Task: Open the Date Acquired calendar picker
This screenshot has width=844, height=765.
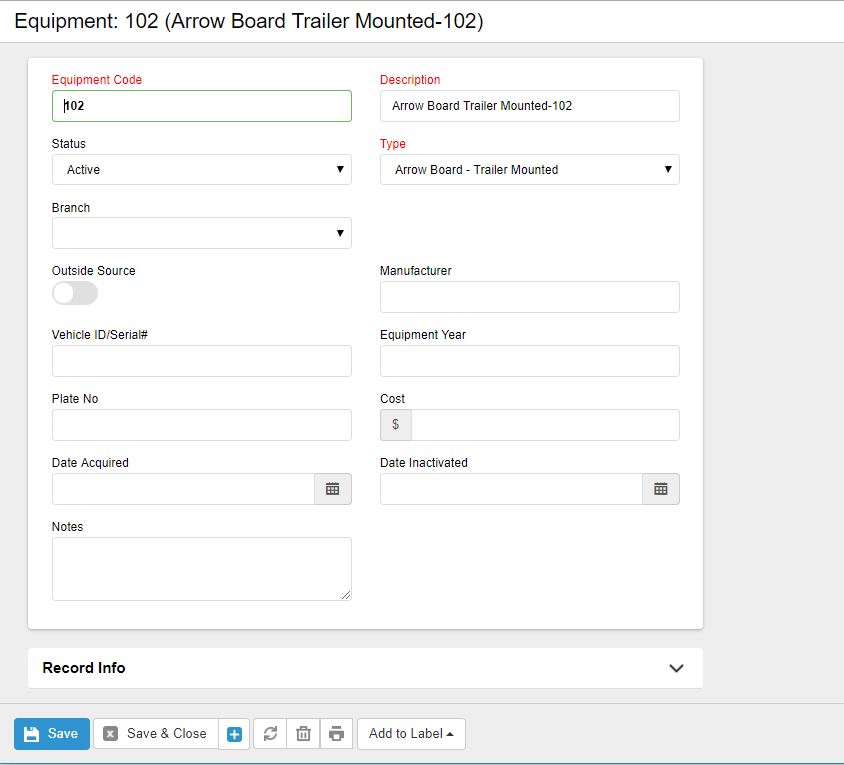Action: [333, 489]
